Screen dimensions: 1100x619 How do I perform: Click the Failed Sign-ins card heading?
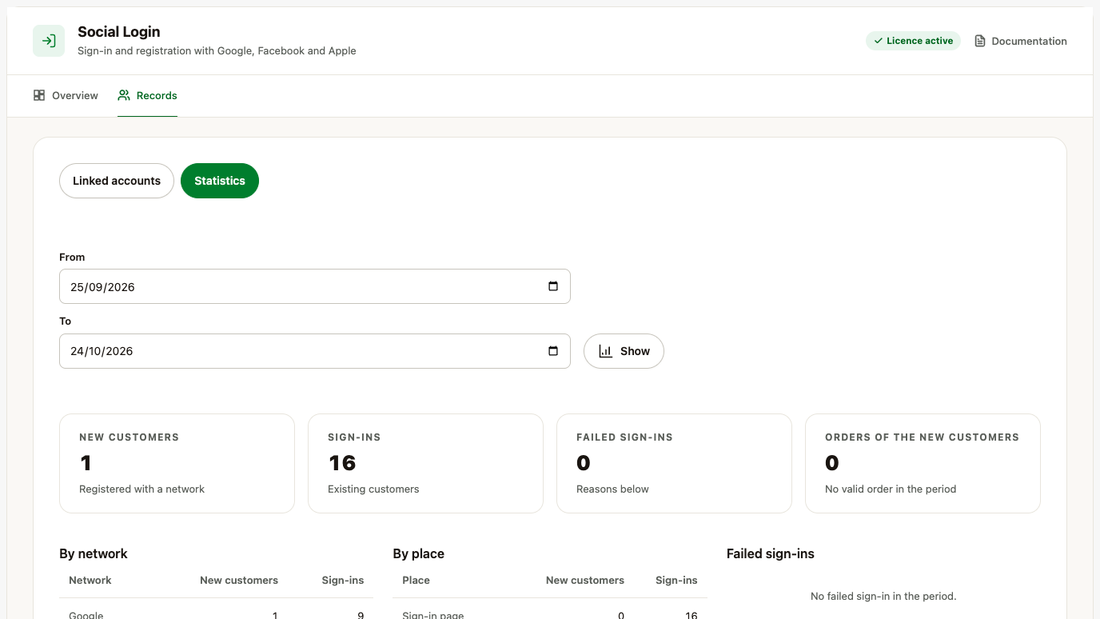click(x=624, y=437)
